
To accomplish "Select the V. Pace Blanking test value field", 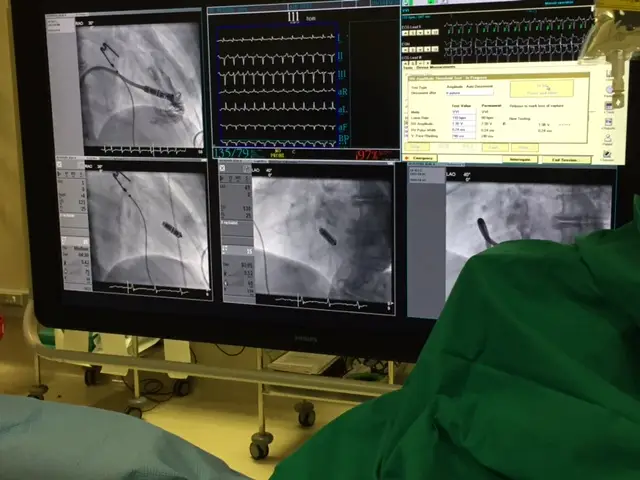I will [462, 136].
